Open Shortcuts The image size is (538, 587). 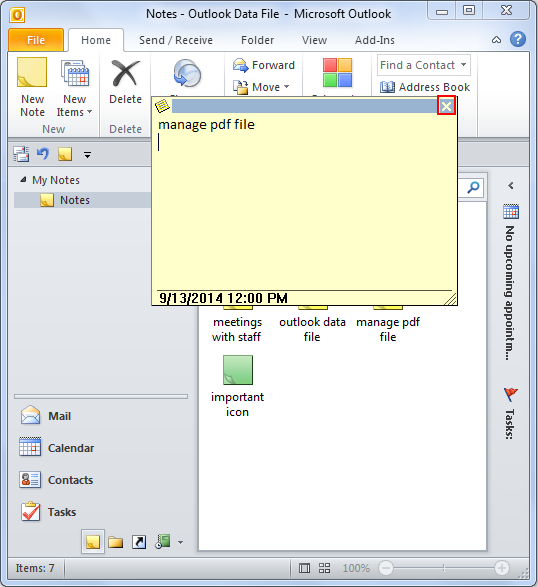coord(139,542)
